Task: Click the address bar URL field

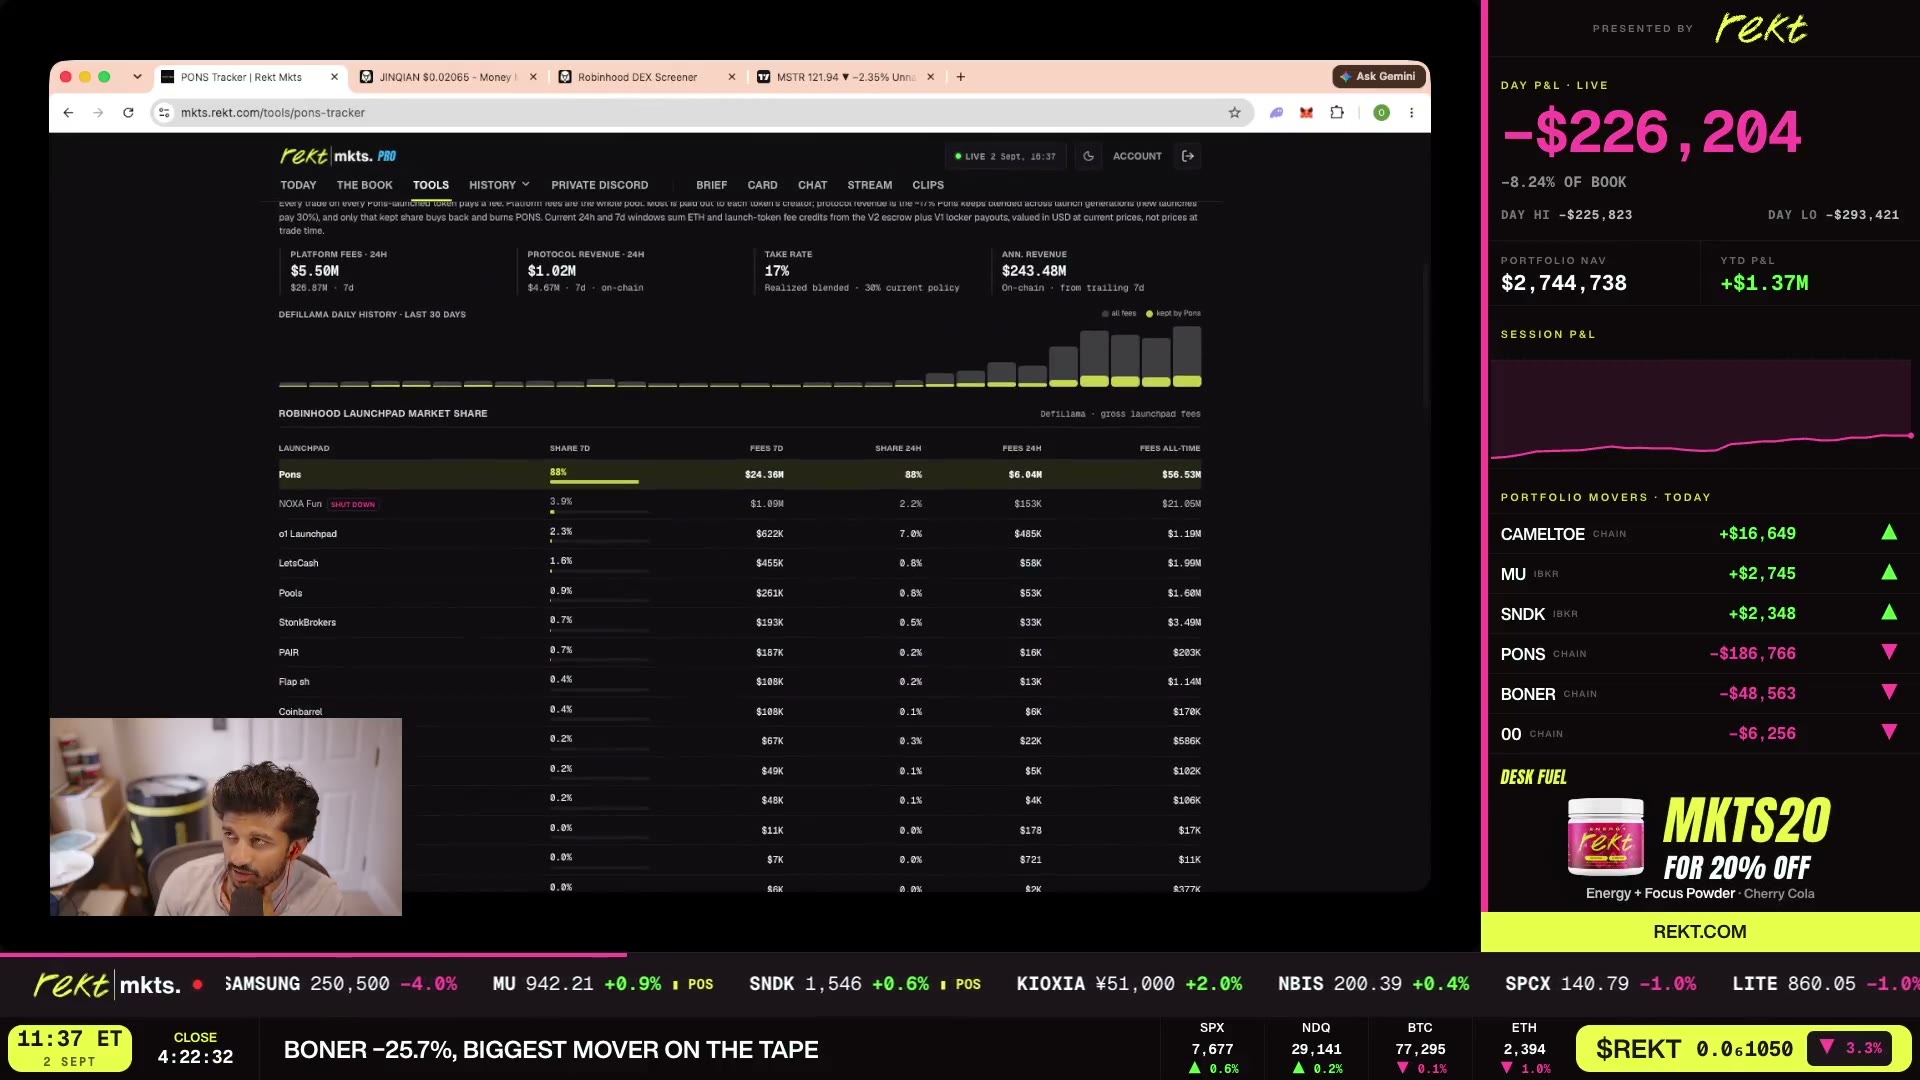Action: tap(700, 113)
